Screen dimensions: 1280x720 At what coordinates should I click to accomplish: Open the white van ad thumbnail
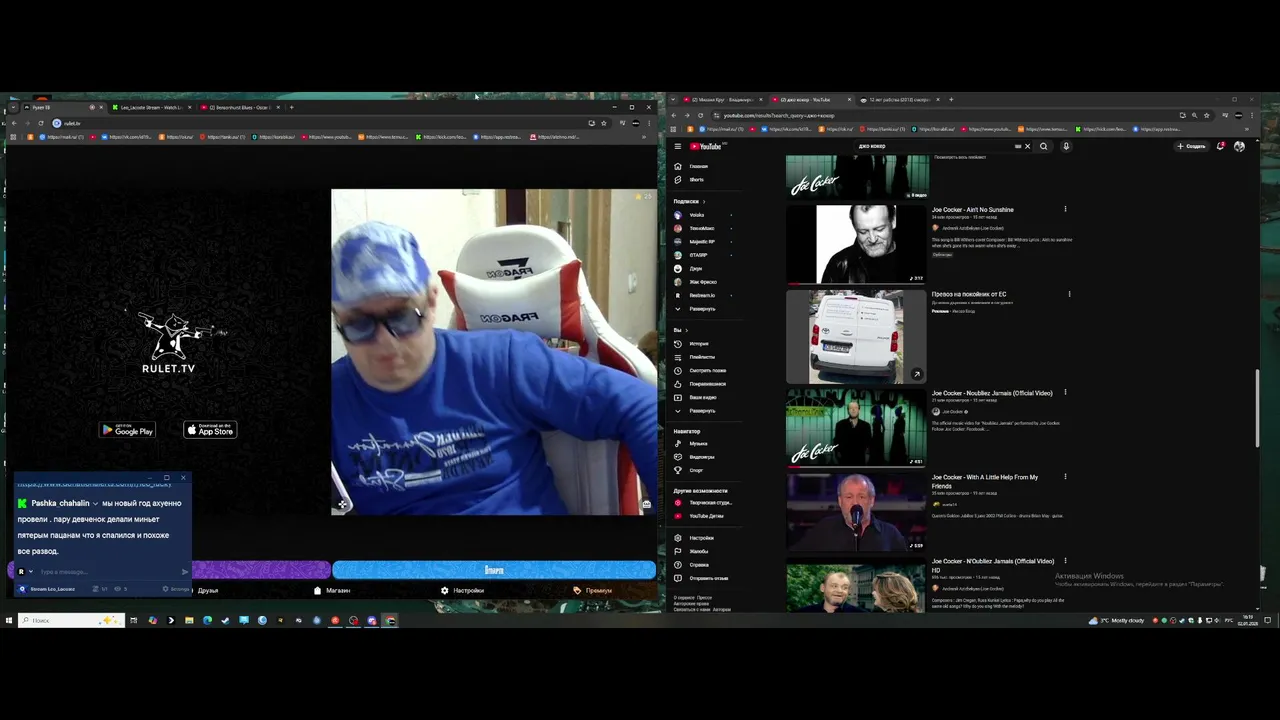coord(857,337)
